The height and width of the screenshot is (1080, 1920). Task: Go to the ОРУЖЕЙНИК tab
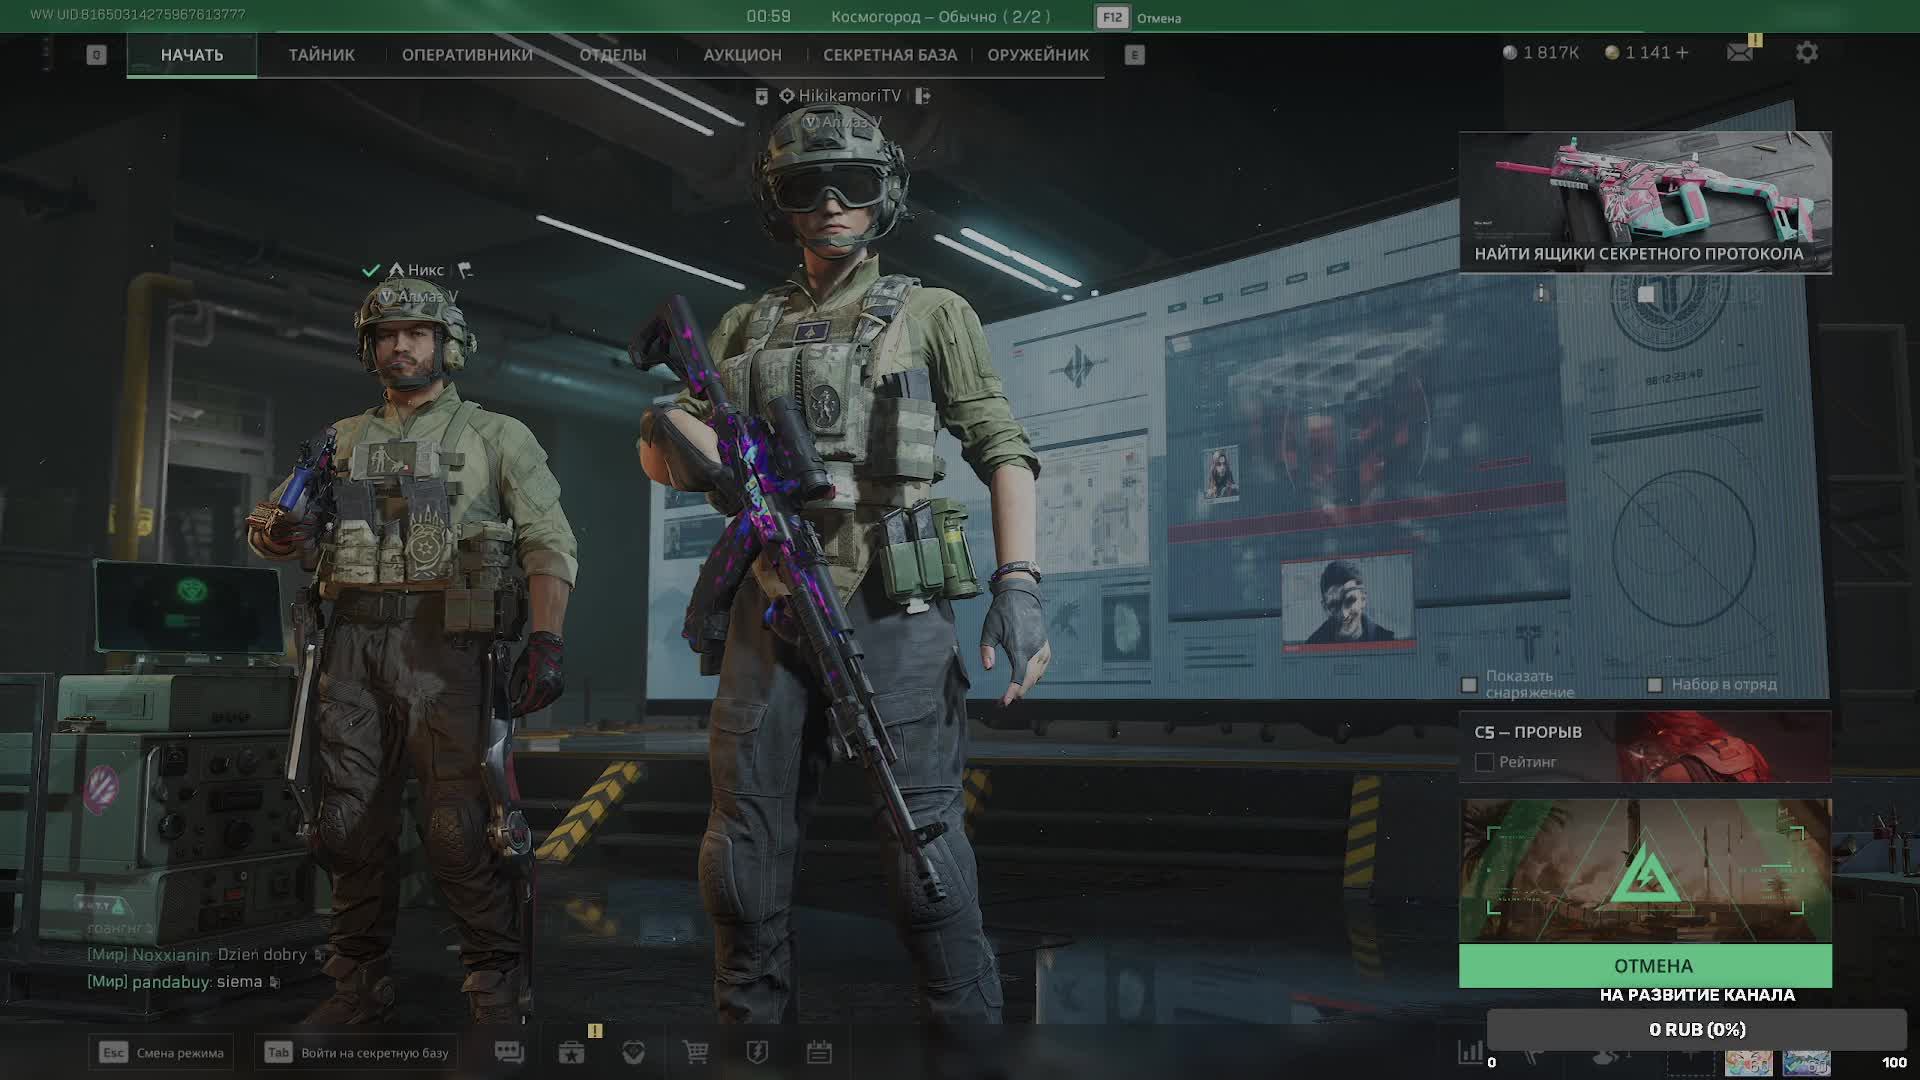pyautogui.click(x=1038, y=55)
